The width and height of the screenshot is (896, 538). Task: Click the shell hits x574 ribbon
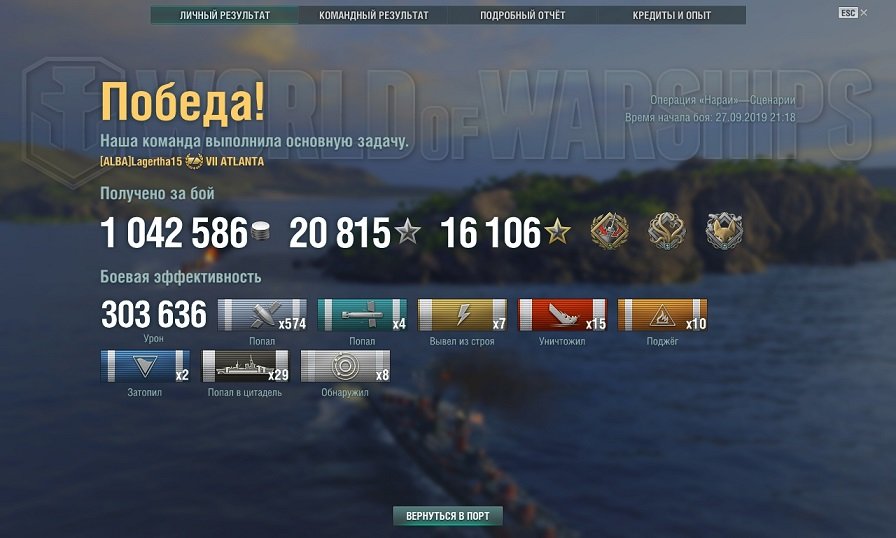262,315
